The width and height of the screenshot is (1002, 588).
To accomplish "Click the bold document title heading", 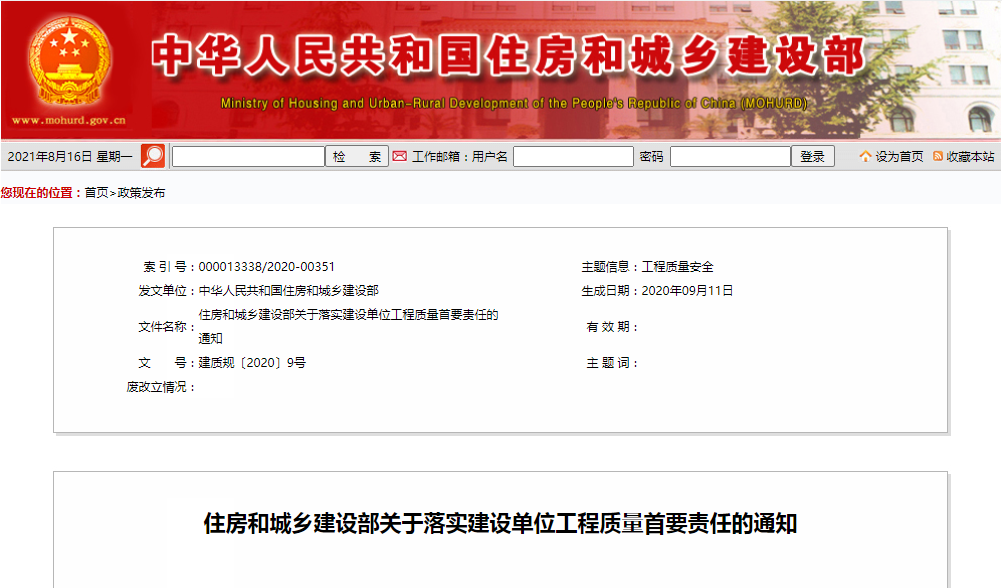I will coord(500,523).
